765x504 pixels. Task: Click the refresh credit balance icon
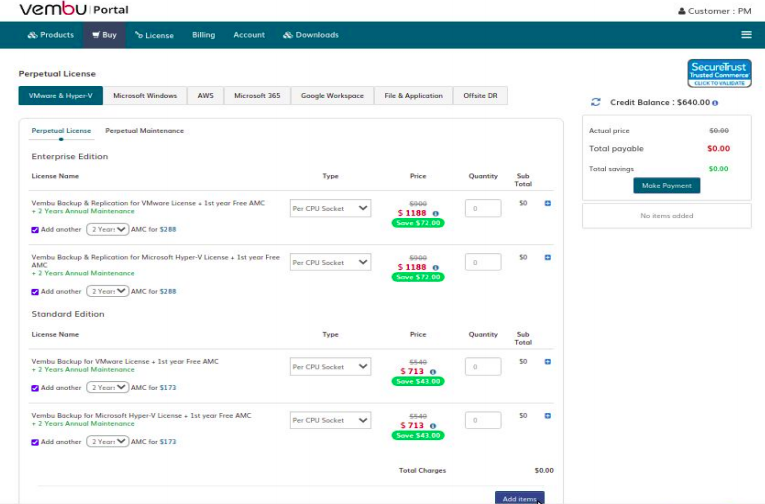click(x=595, y=102)
